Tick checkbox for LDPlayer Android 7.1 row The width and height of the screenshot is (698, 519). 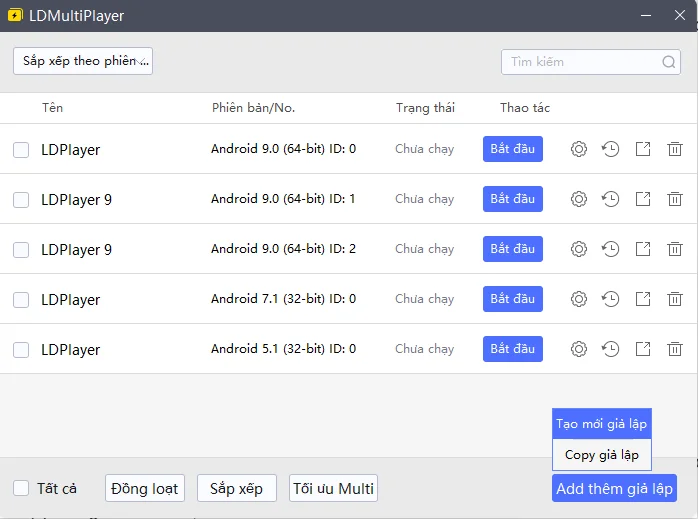point(21,300)
